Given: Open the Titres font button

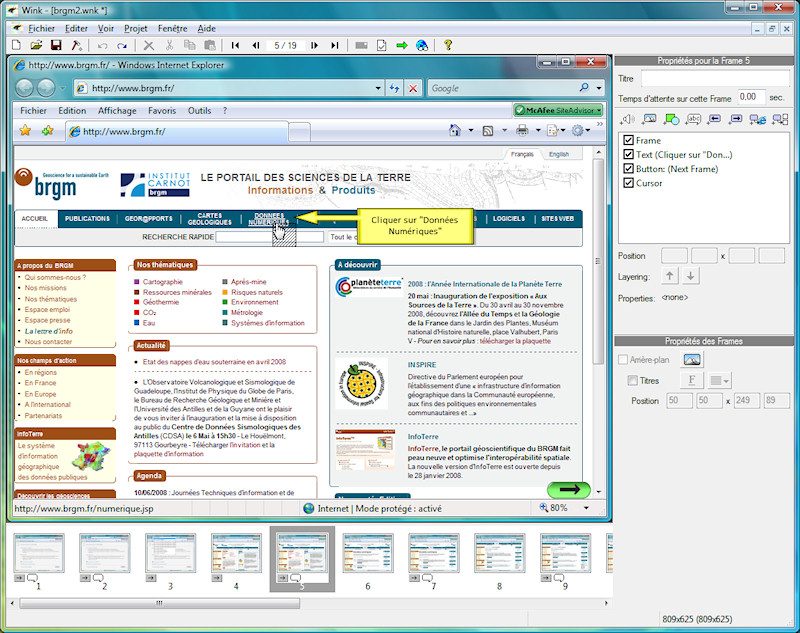Looking at the screenshot, I should click(692, 381).
